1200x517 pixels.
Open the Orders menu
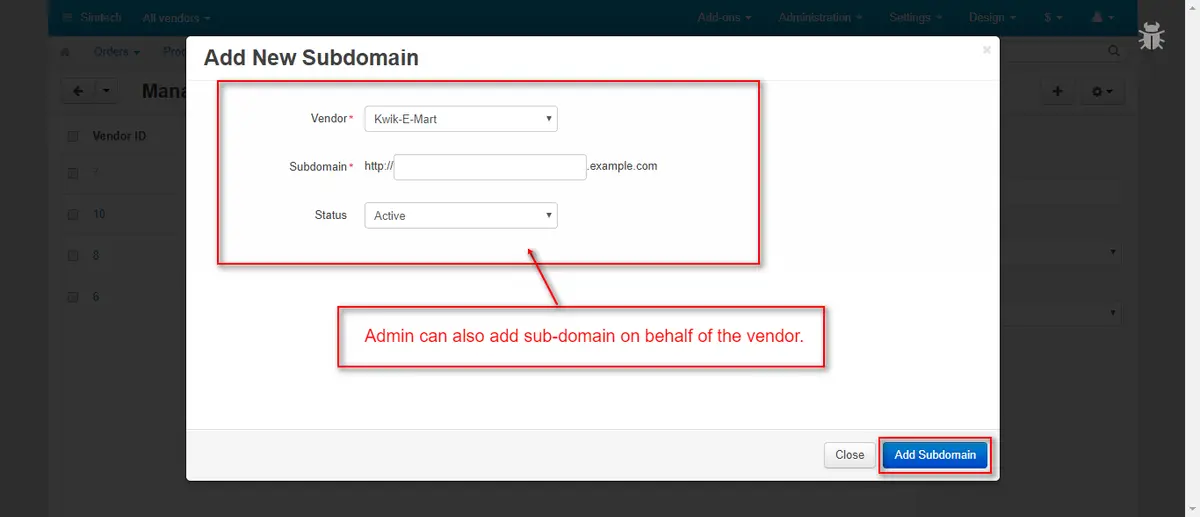116,51
